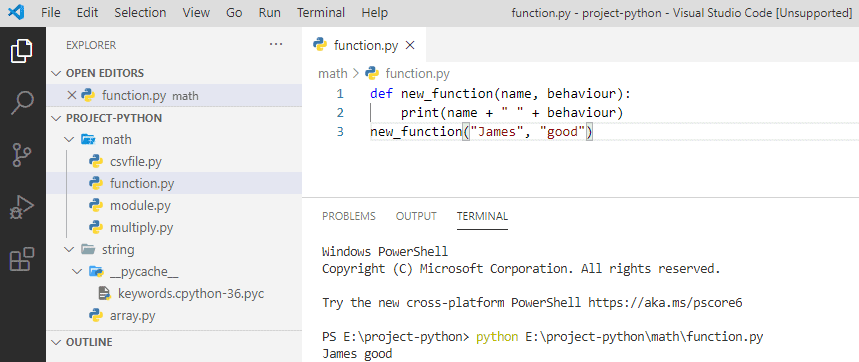Open the Extensions view
This screenshot has width=859, height=362.
point(22,258)
